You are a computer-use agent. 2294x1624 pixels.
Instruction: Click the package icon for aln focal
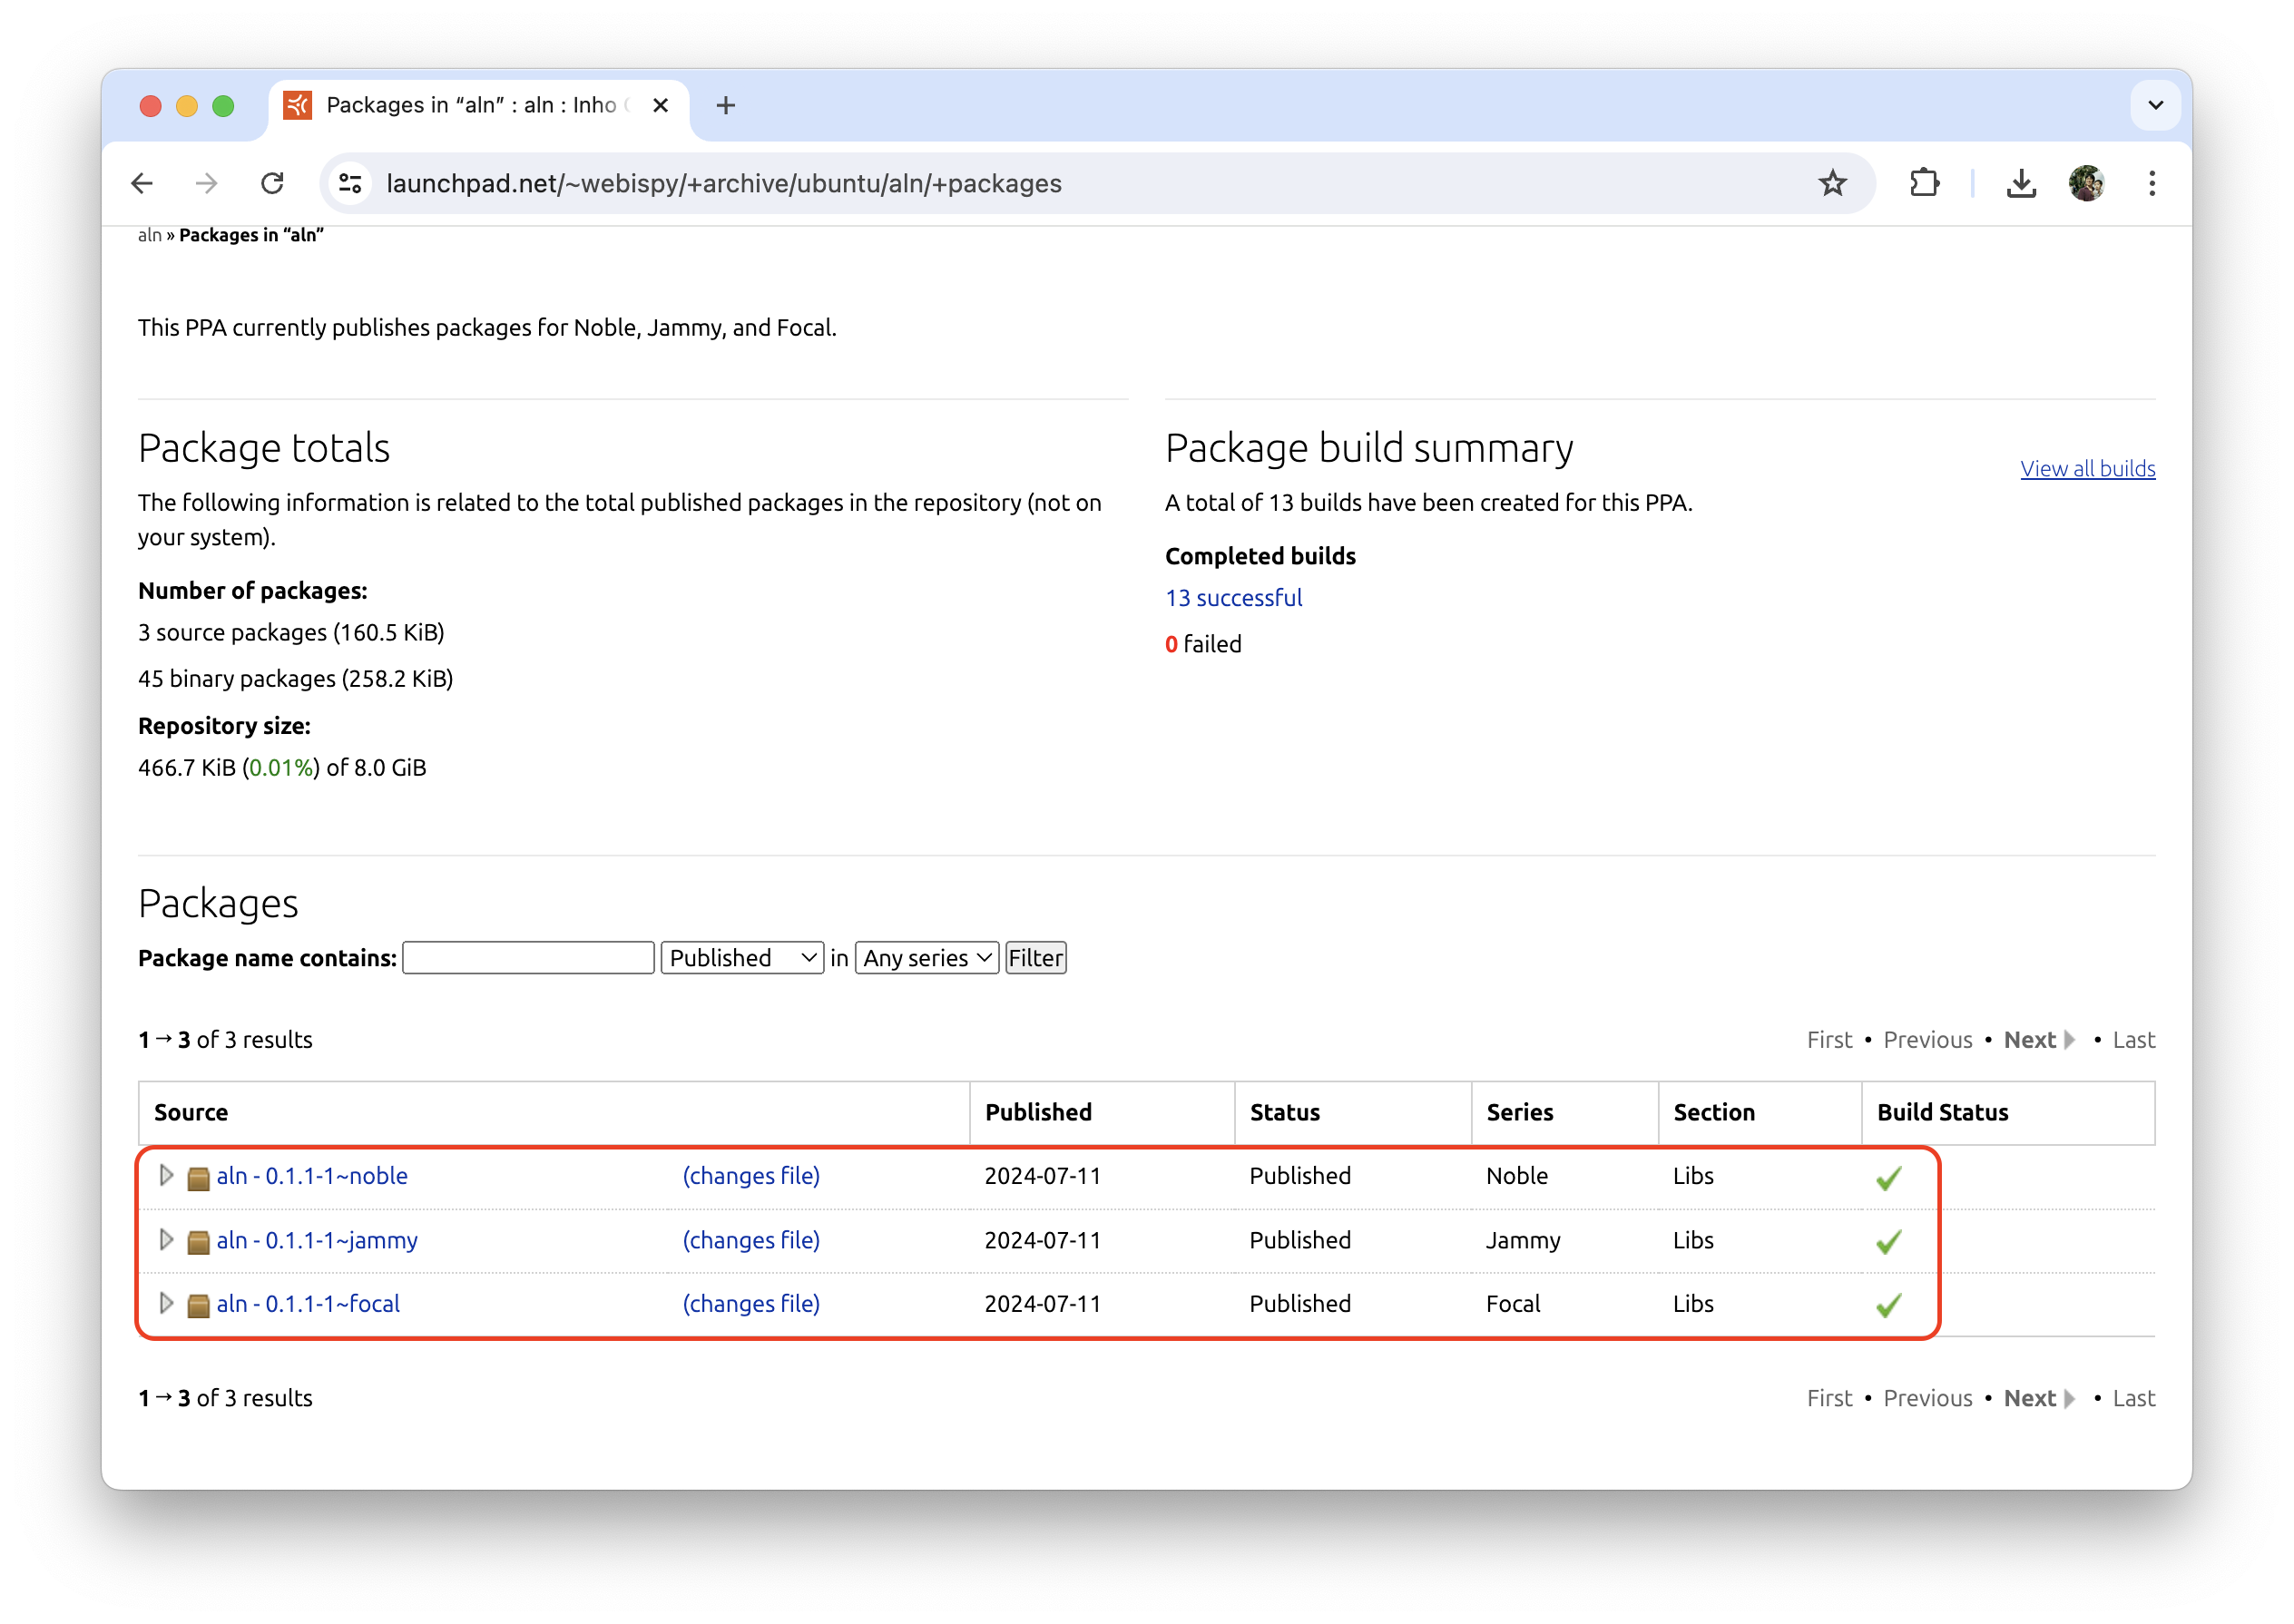click(x=198, y=1305)
